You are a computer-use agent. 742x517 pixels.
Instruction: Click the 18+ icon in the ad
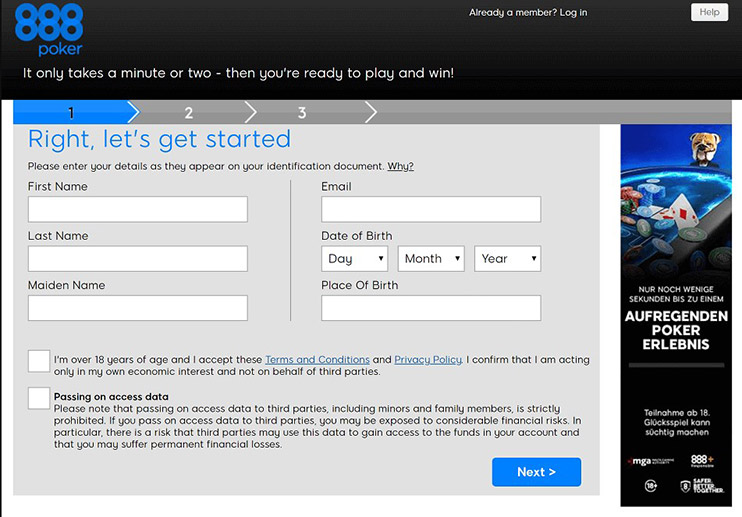(x=651, y=486)
